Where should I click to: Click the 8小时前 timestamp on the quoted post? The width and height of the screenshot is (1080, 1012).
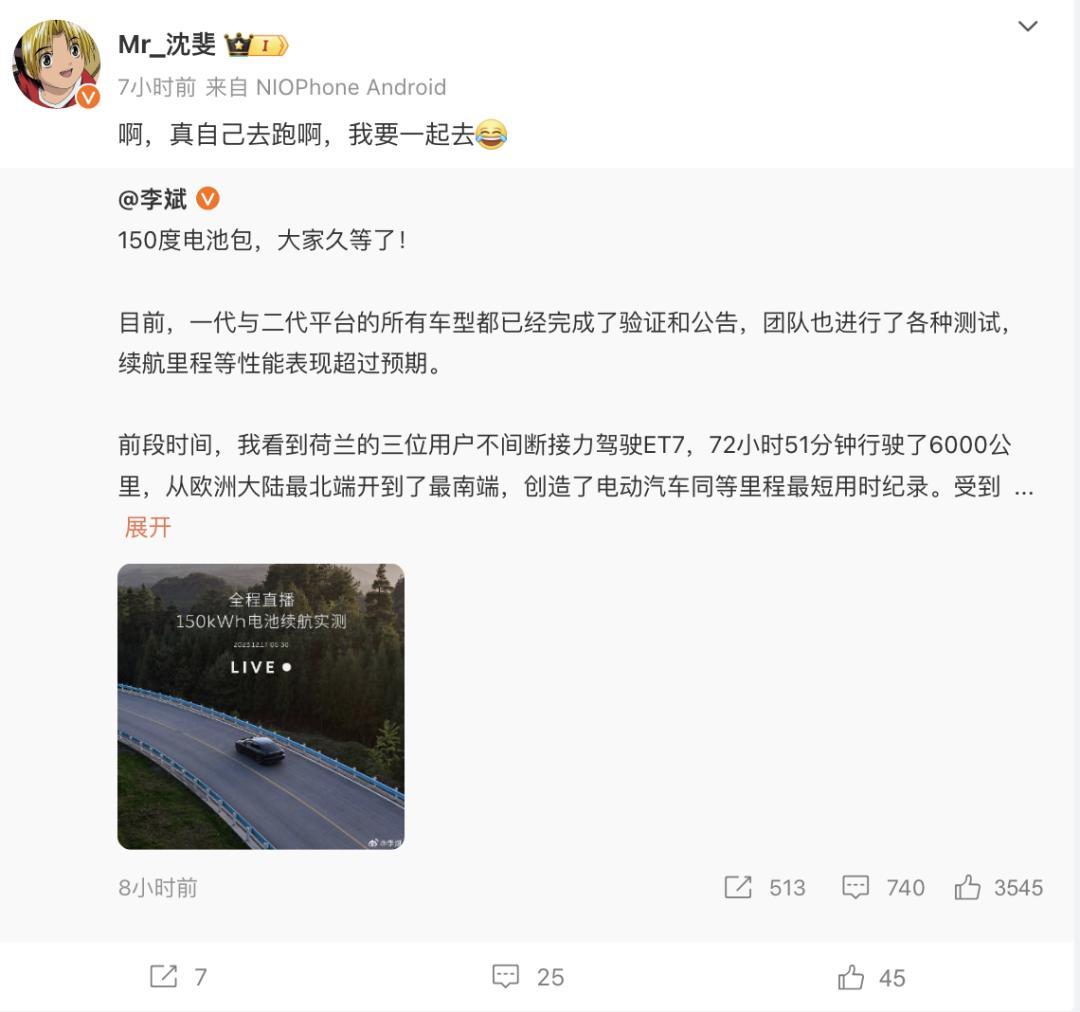pos(158,887)
